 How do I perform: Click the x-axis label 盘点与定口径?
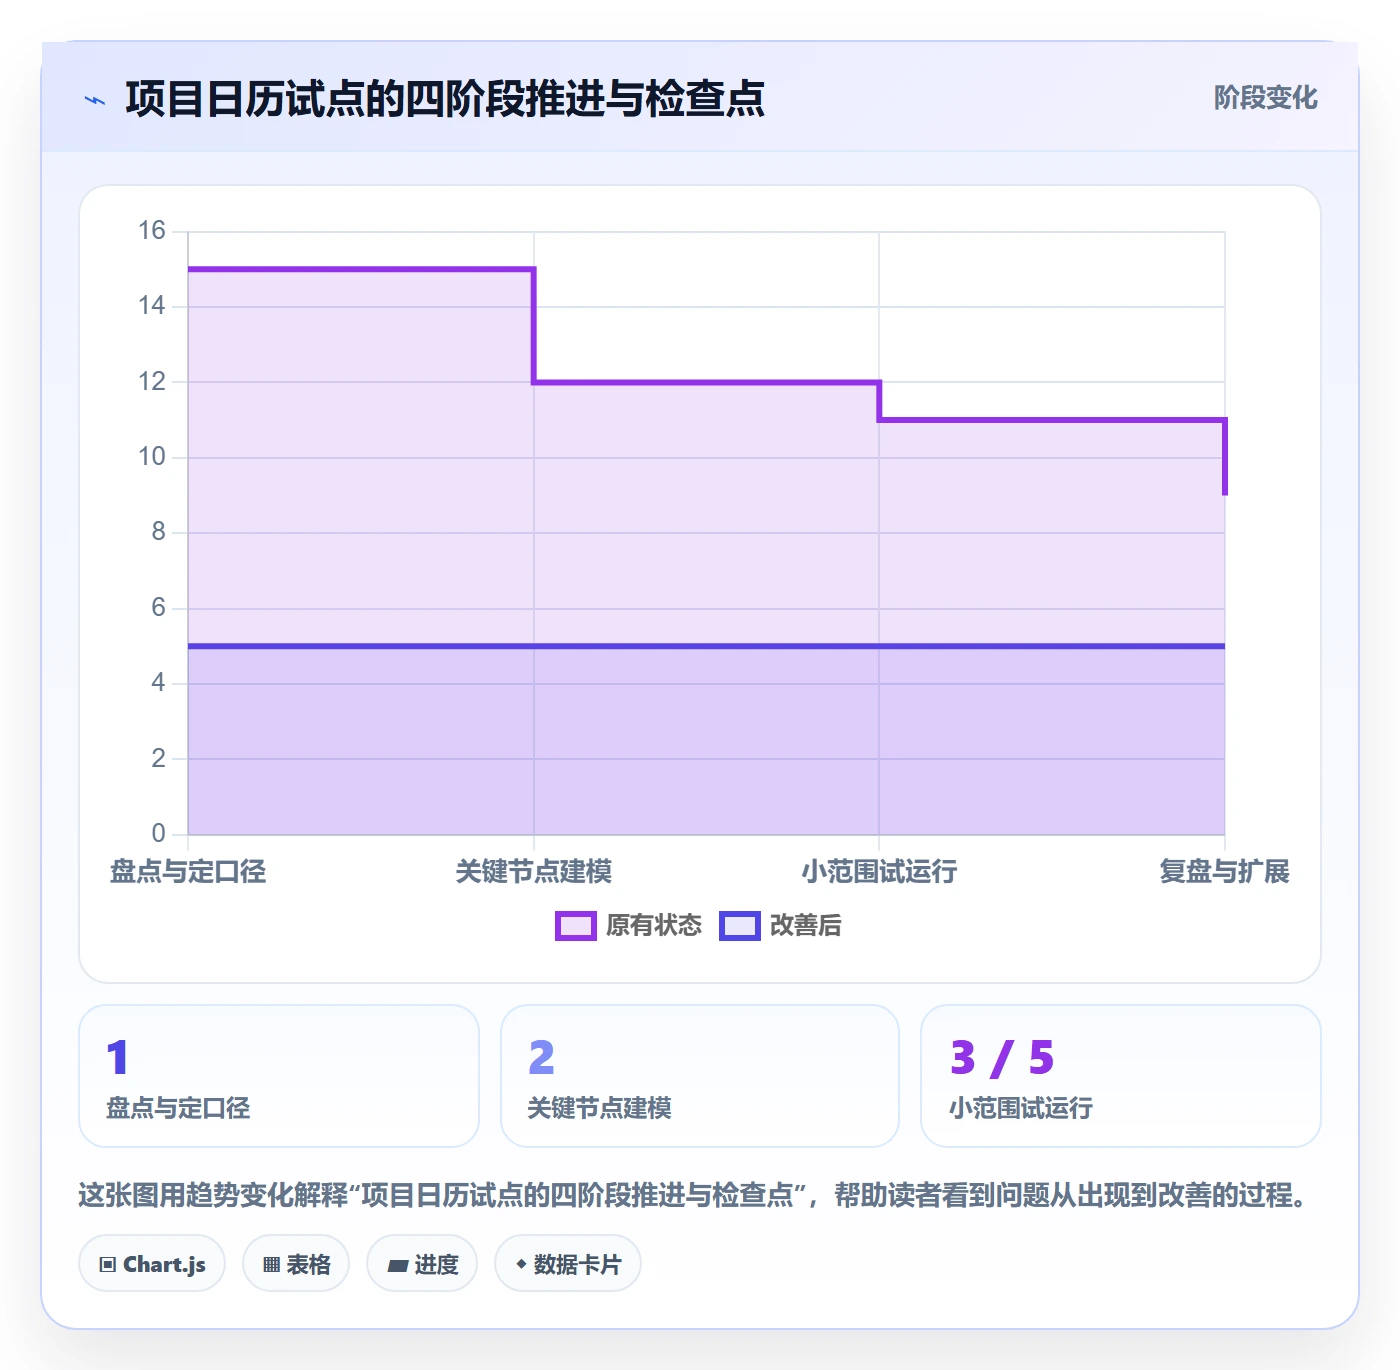click(188, 872)
